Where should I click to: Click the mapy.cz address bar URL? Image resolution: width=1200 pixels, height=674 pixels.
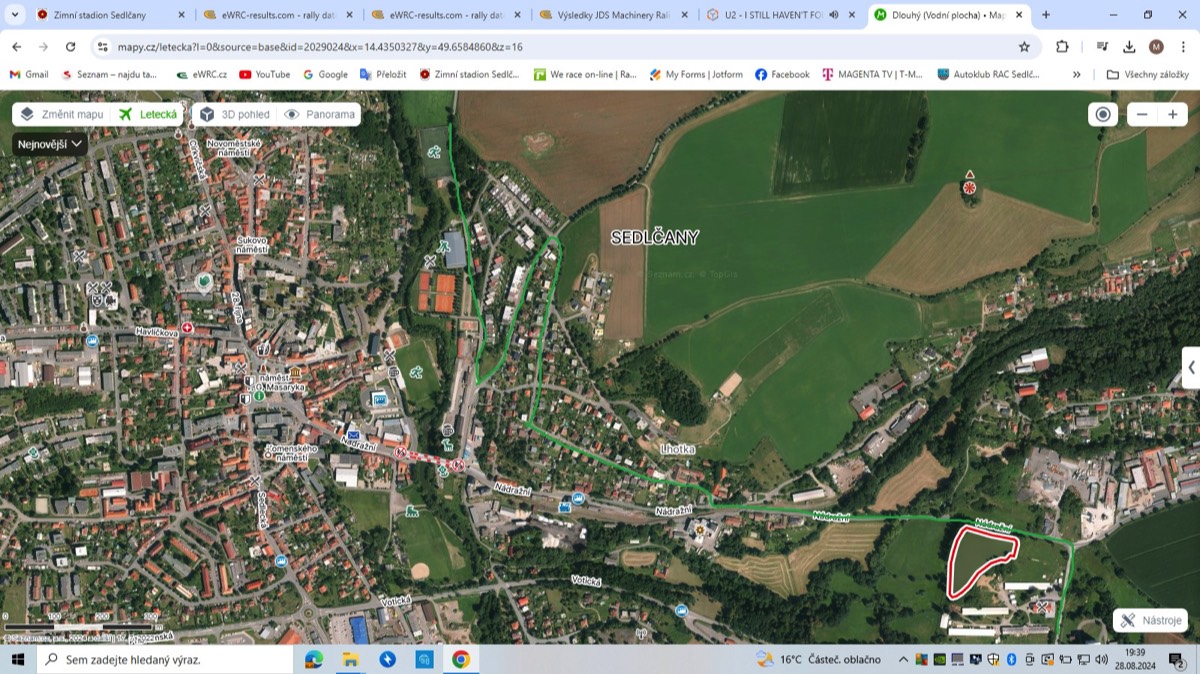pos(320,47)
